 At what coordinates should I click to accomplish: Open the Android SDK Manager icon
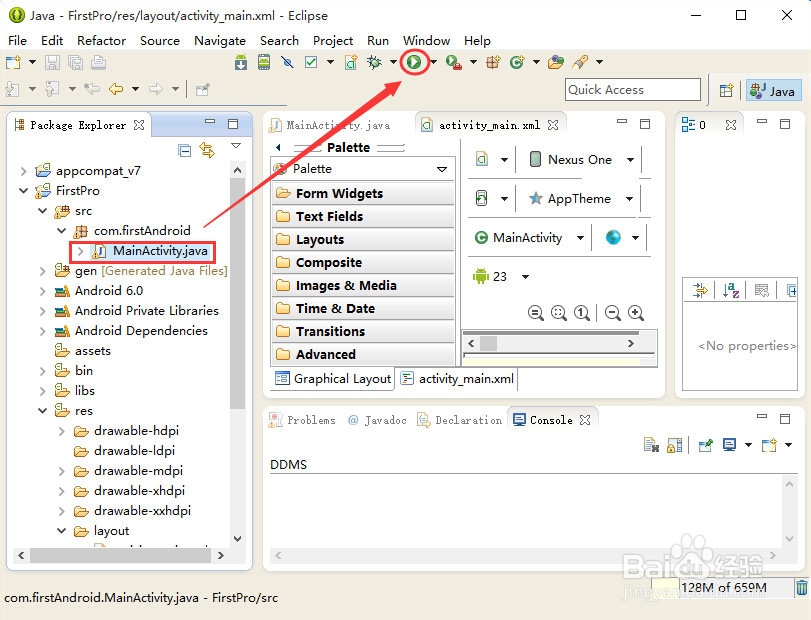(241, 63)
